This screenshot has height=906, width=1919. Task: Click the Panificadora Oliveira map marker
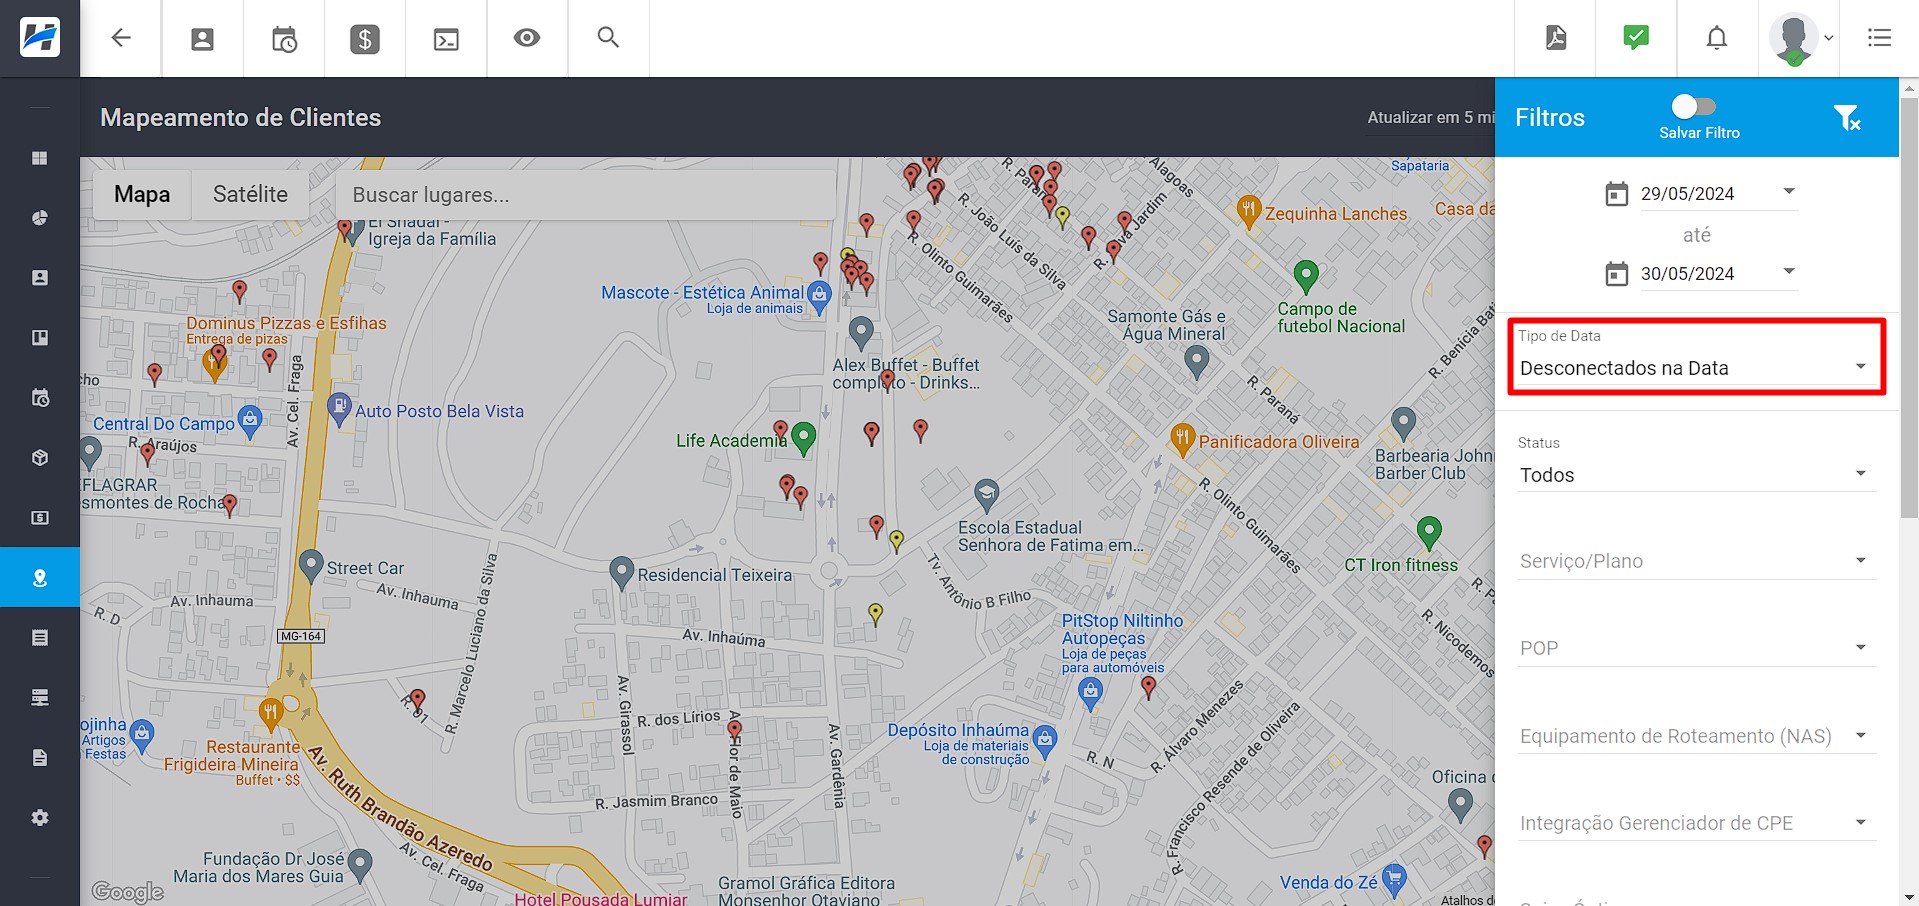[1183, 439]
